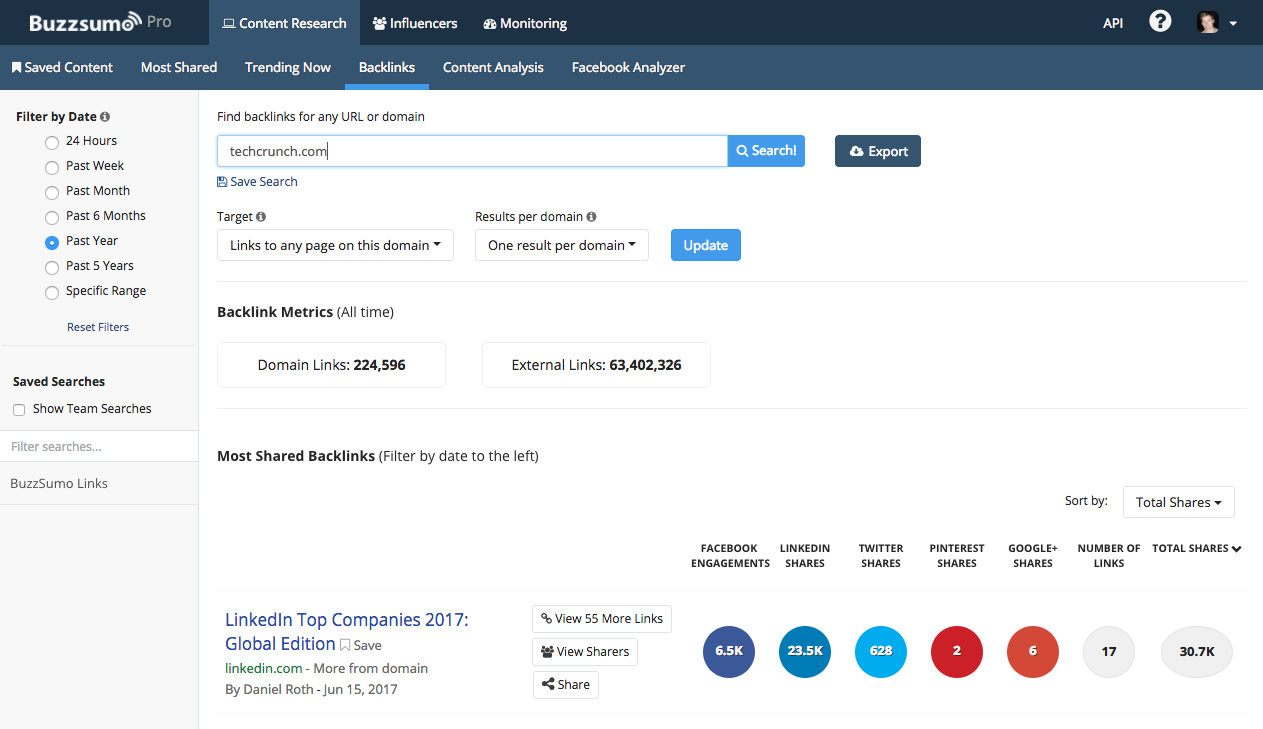Click the Save Search disk icon

click(x=222, y=182)
